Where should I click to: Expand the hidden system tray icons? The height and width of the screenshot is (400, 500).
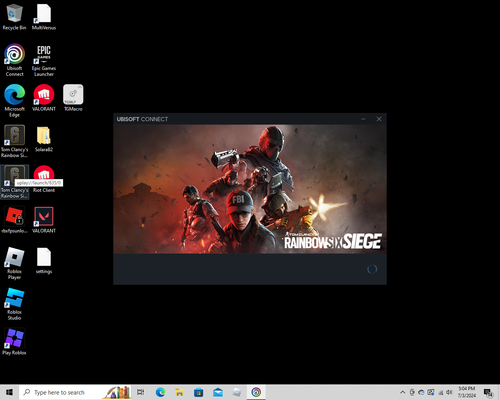(x=402, y=392)
